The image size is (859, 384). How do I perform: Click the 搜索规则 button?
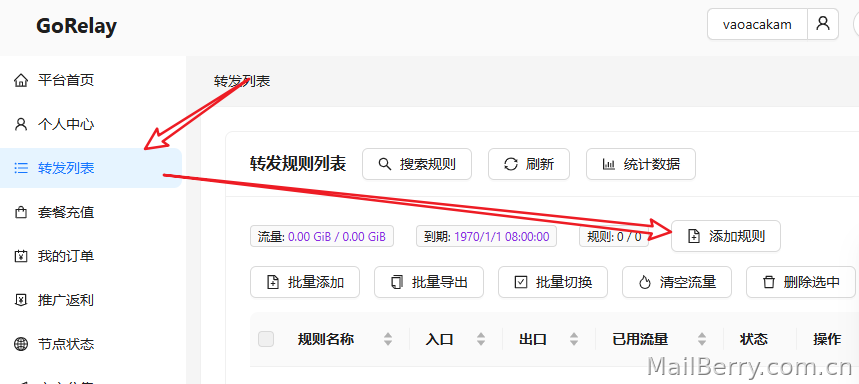pos(417,164)
